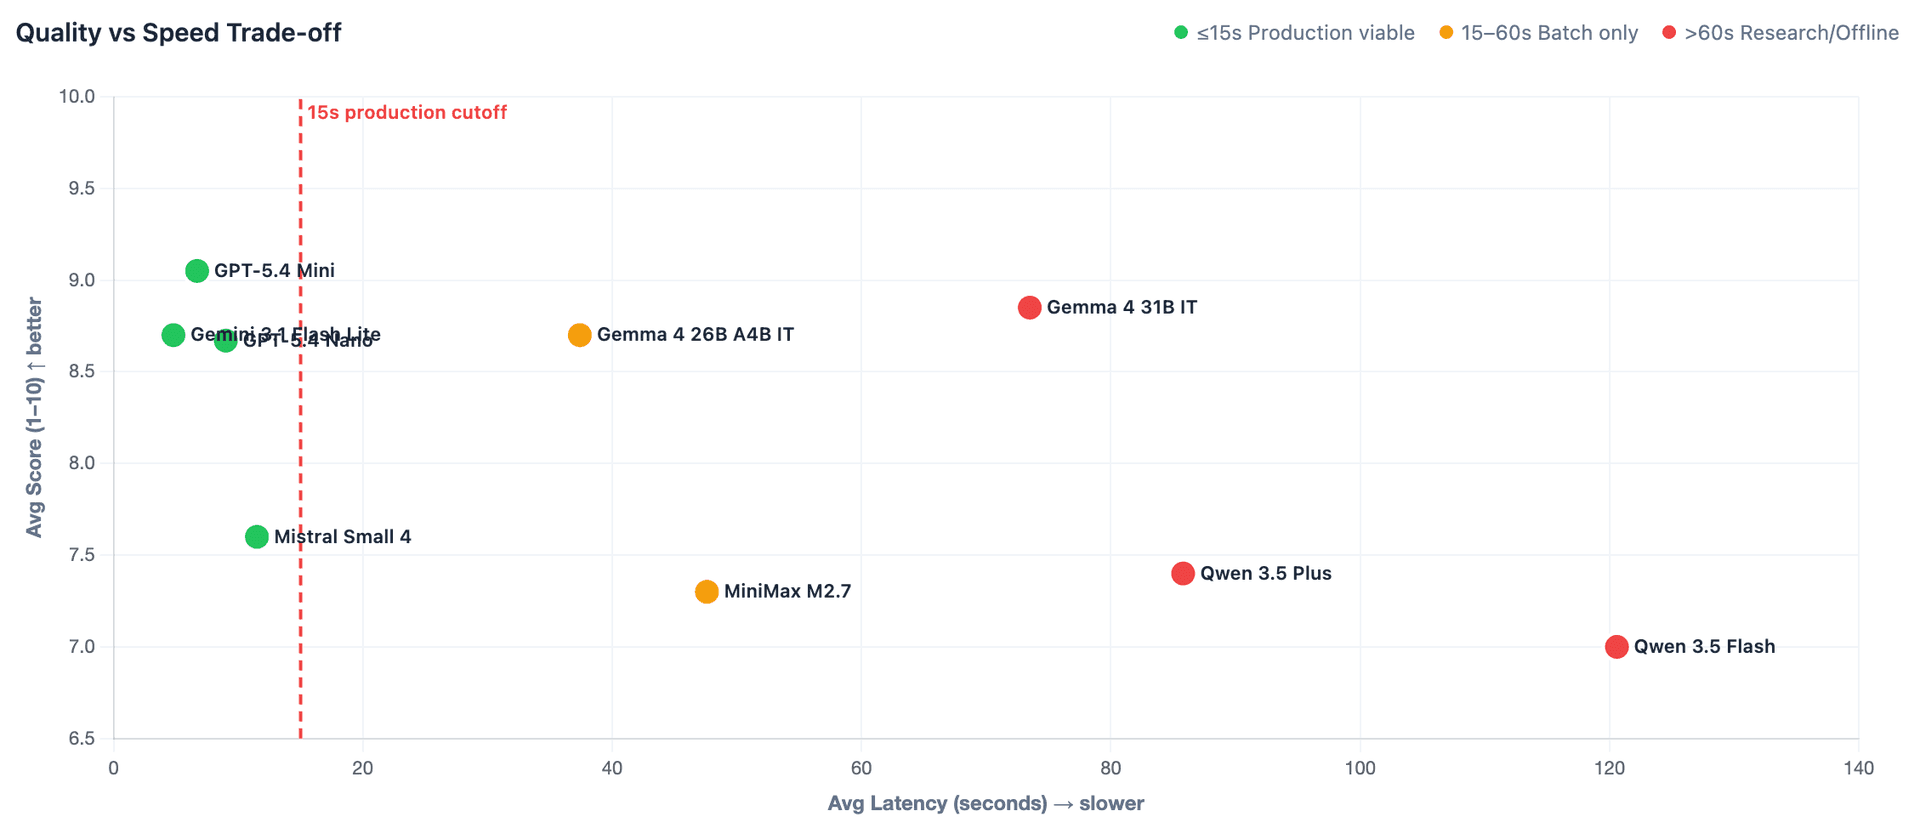
Task: Select the MiniMax M2.7 orange data point
Action: [707, 592]
